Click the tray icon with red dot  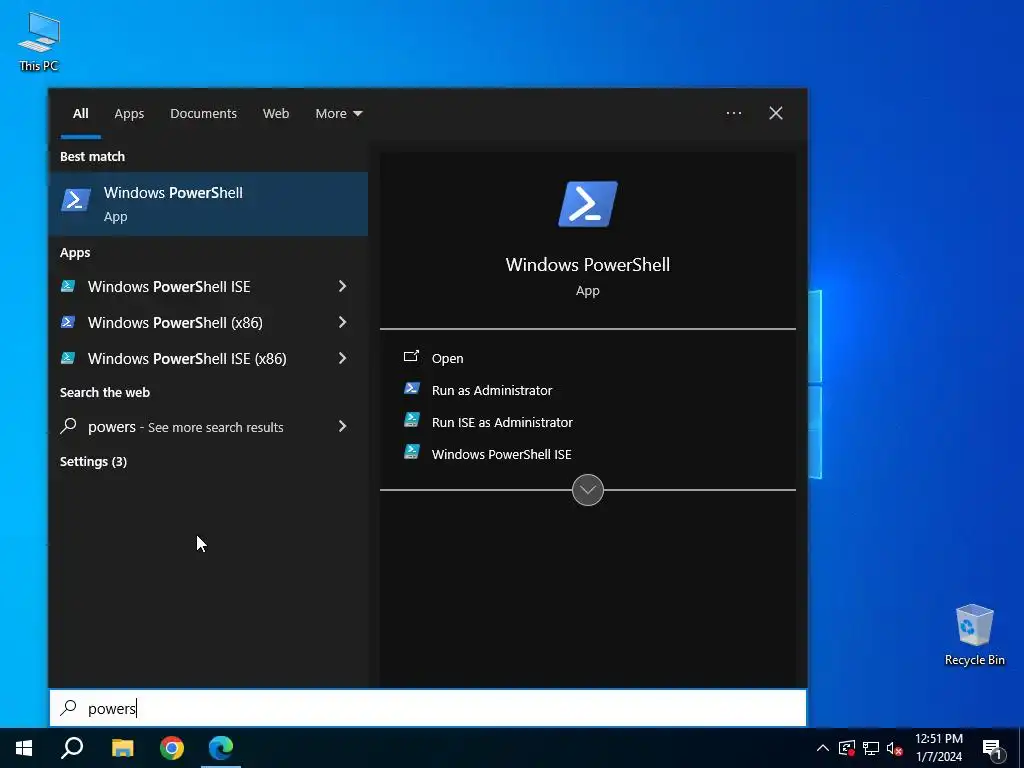pyautogui.click(x=847, y=748)
